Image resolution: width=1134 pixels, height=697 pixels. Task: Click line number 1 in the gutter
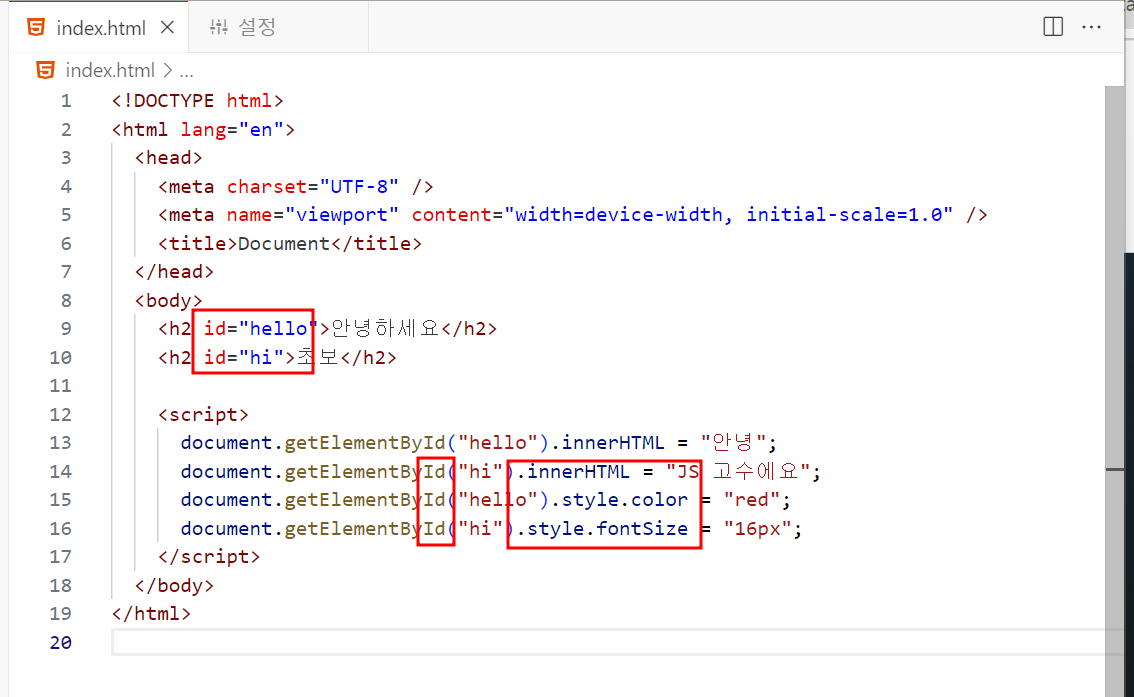click(66, 101)
